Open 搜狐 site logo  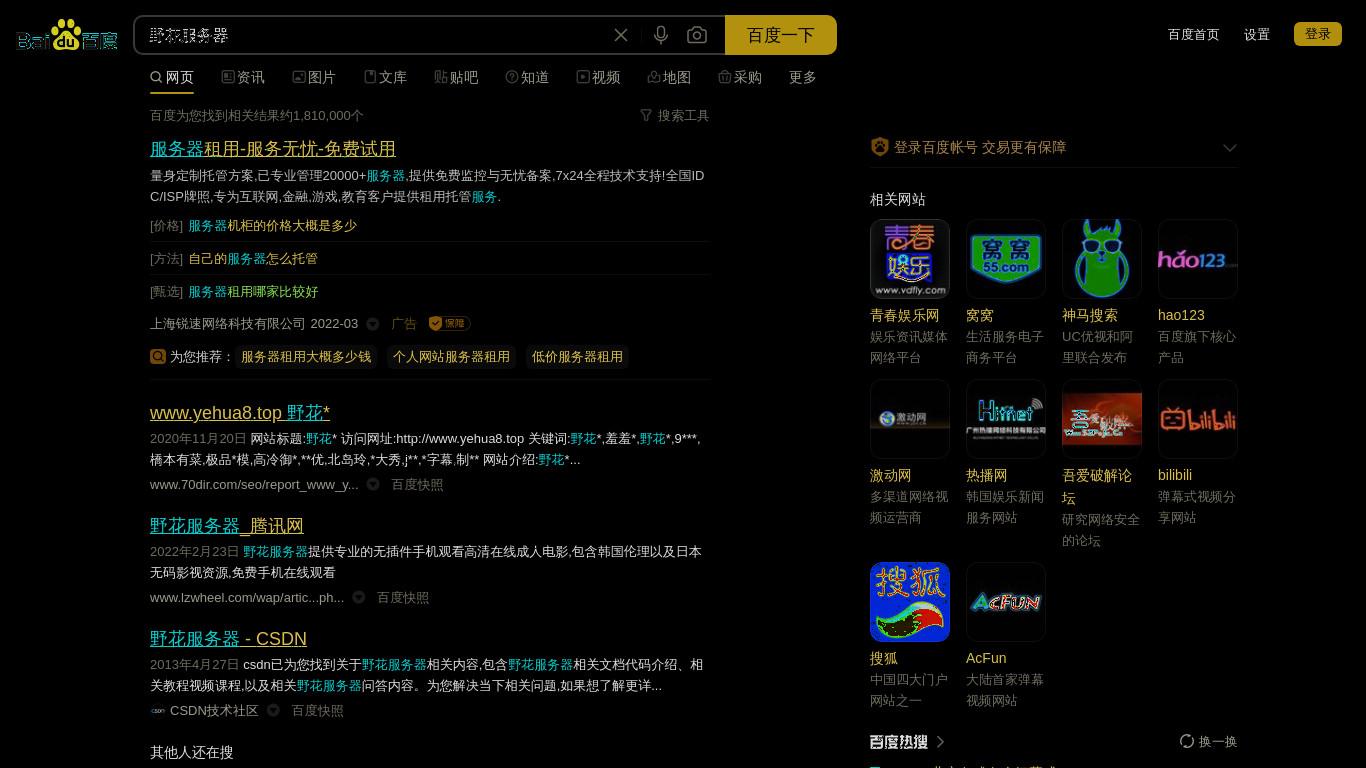coord(910,602)
